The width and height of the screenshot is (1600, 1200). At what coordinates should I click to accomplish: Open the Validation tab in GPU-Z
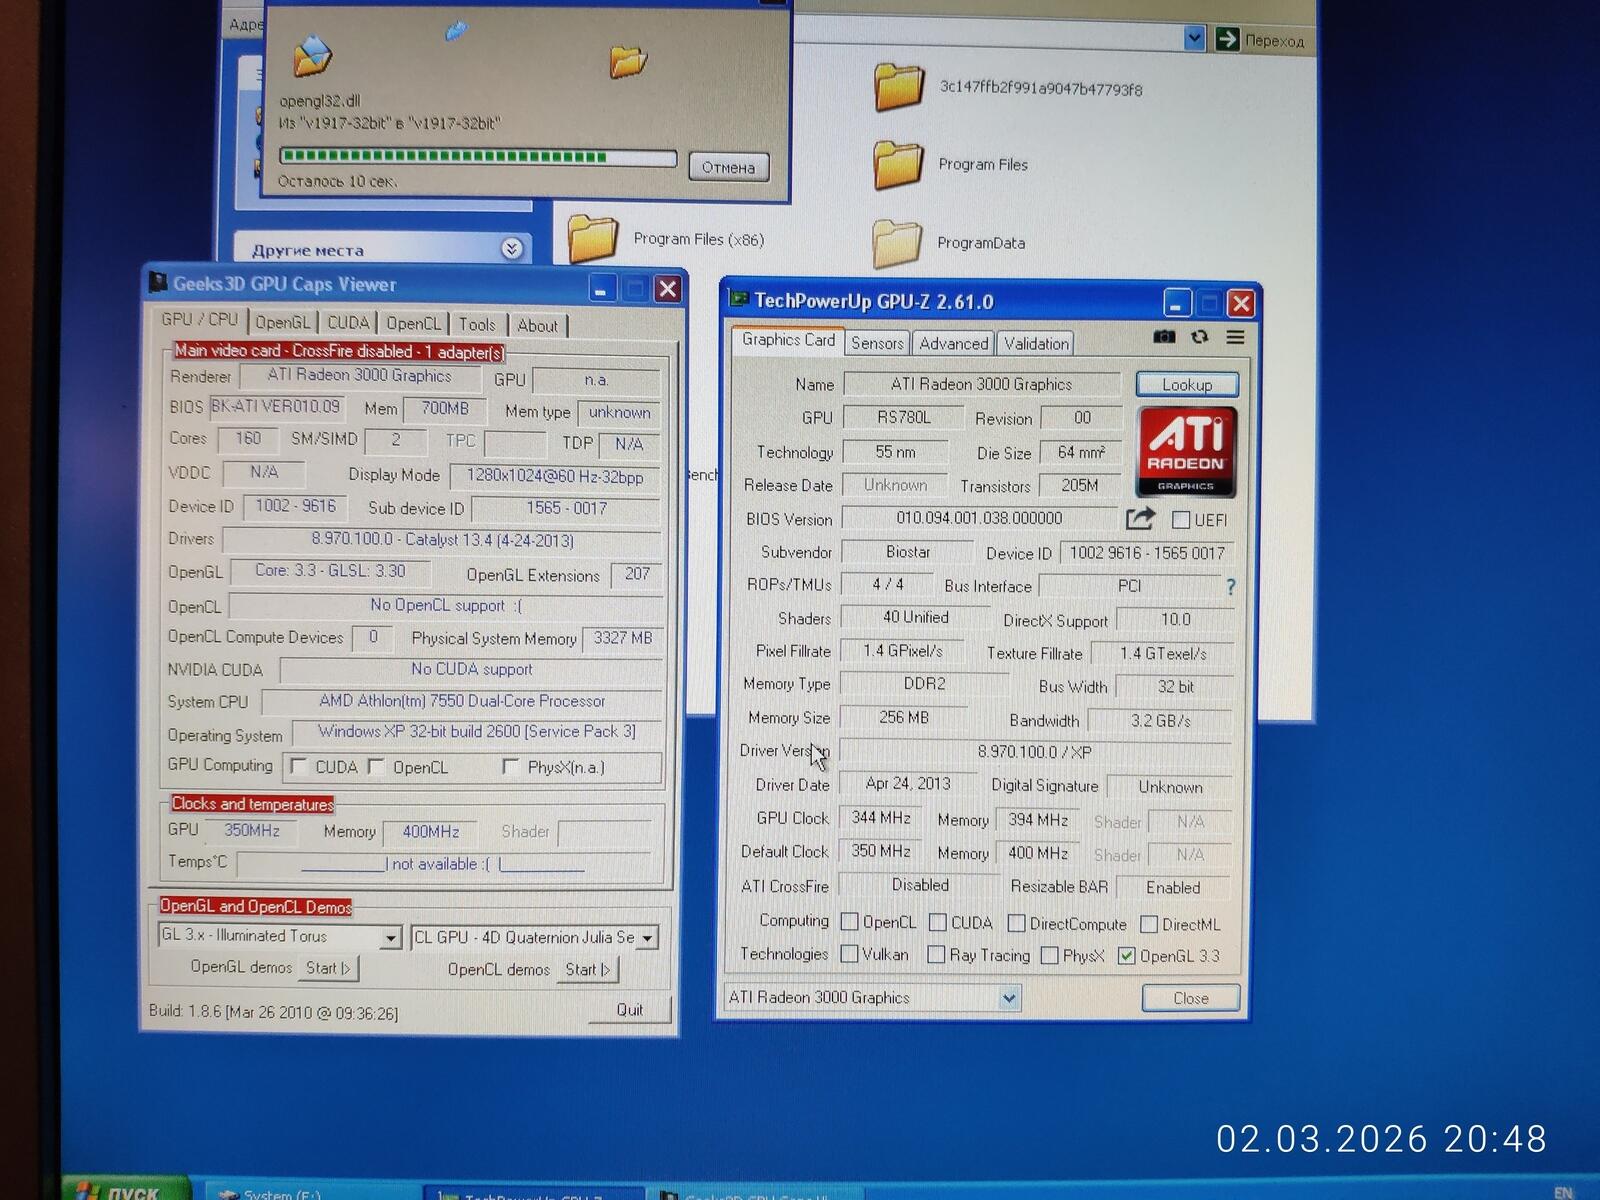pos(1036,343)
